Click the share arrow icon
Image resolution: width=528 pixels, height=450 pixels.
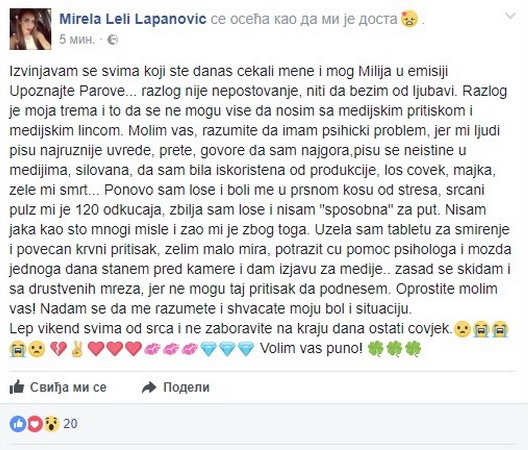[x=149, y=388]
